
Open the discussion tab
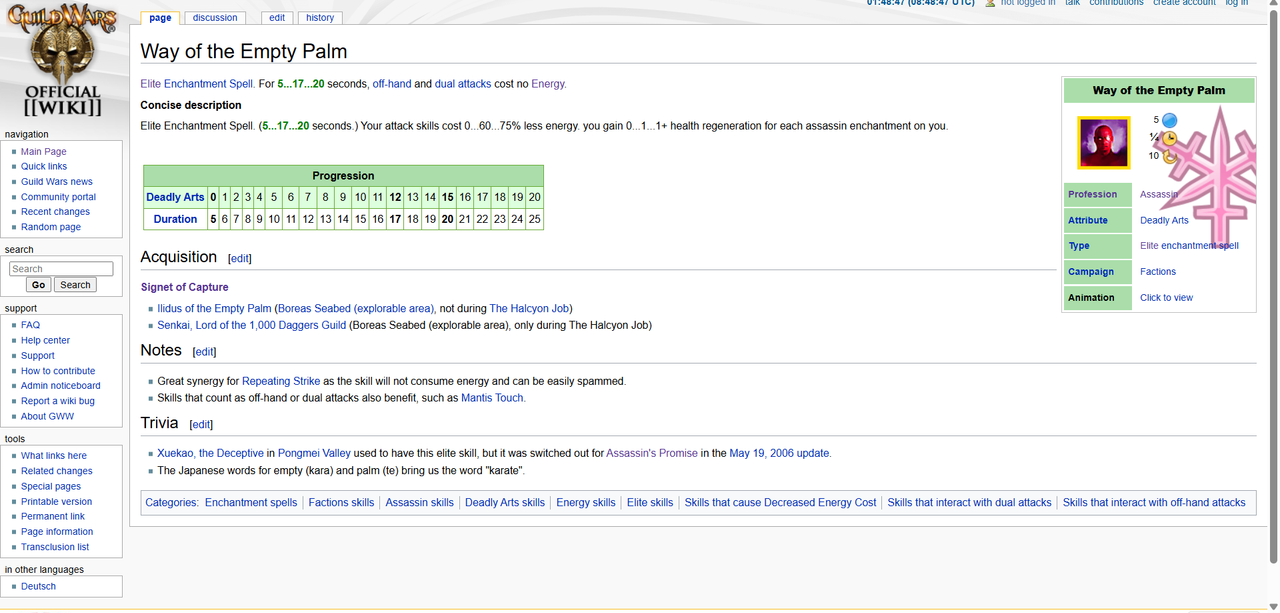[215, 17]
